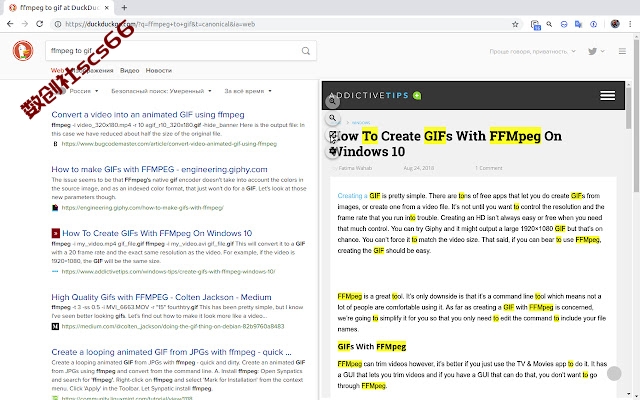This screenshot has width=640, height=400.
Task: Close the ffmpeg to gif tab
Action: (107, 7)
